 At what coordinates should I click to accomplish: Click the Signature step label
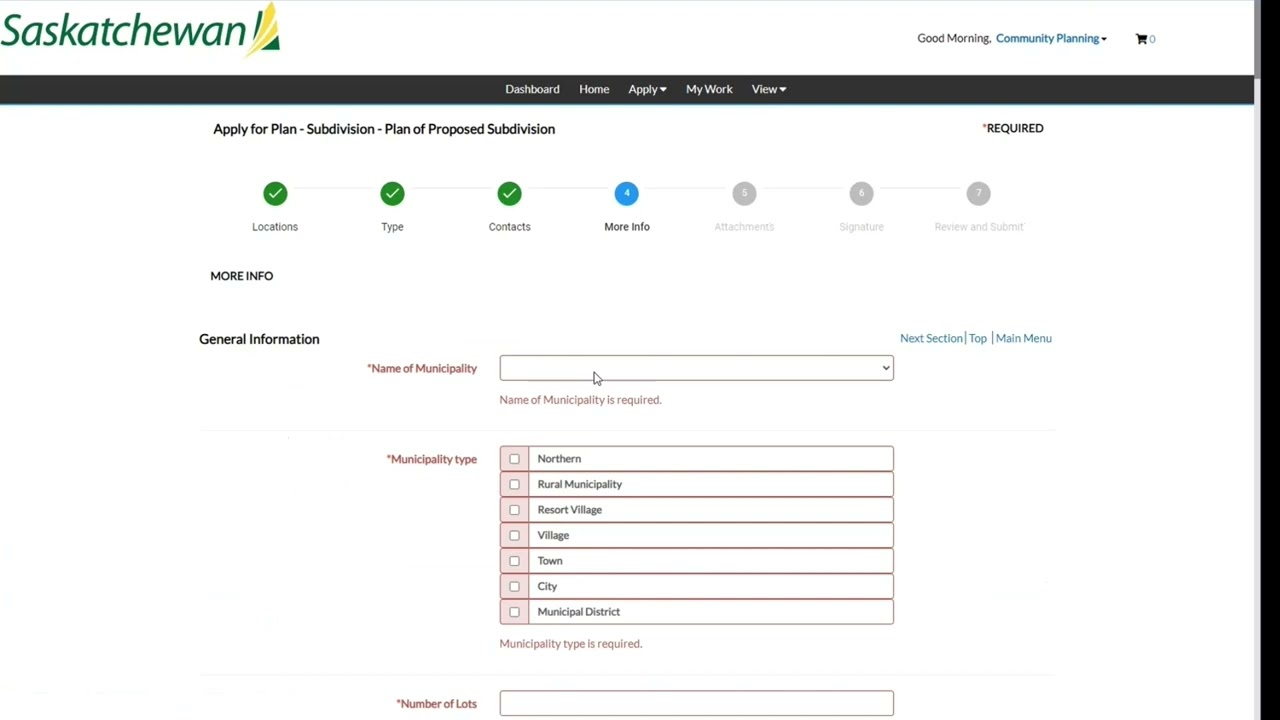861,227
